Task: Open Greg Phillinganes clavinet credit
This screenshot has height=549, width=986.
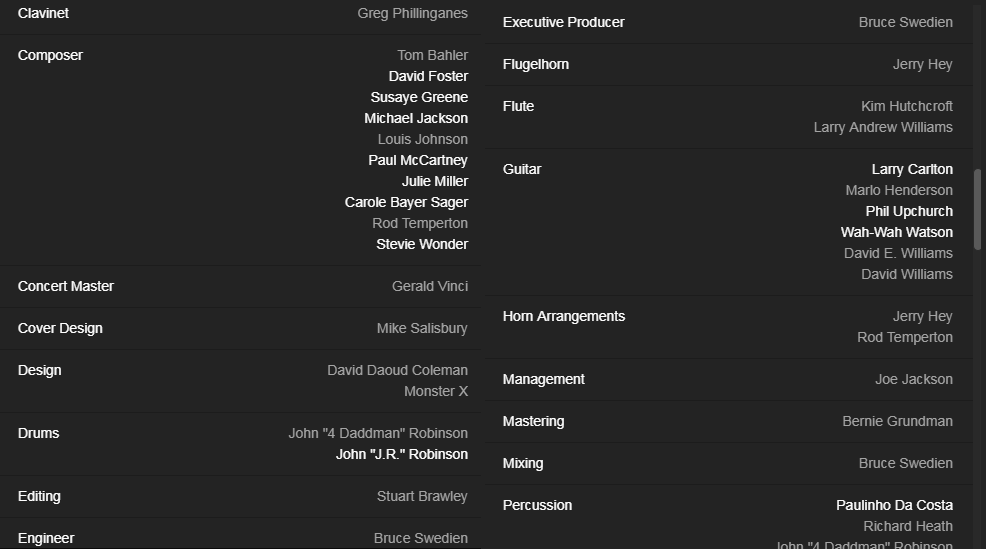Action: [x=412, y=13]
